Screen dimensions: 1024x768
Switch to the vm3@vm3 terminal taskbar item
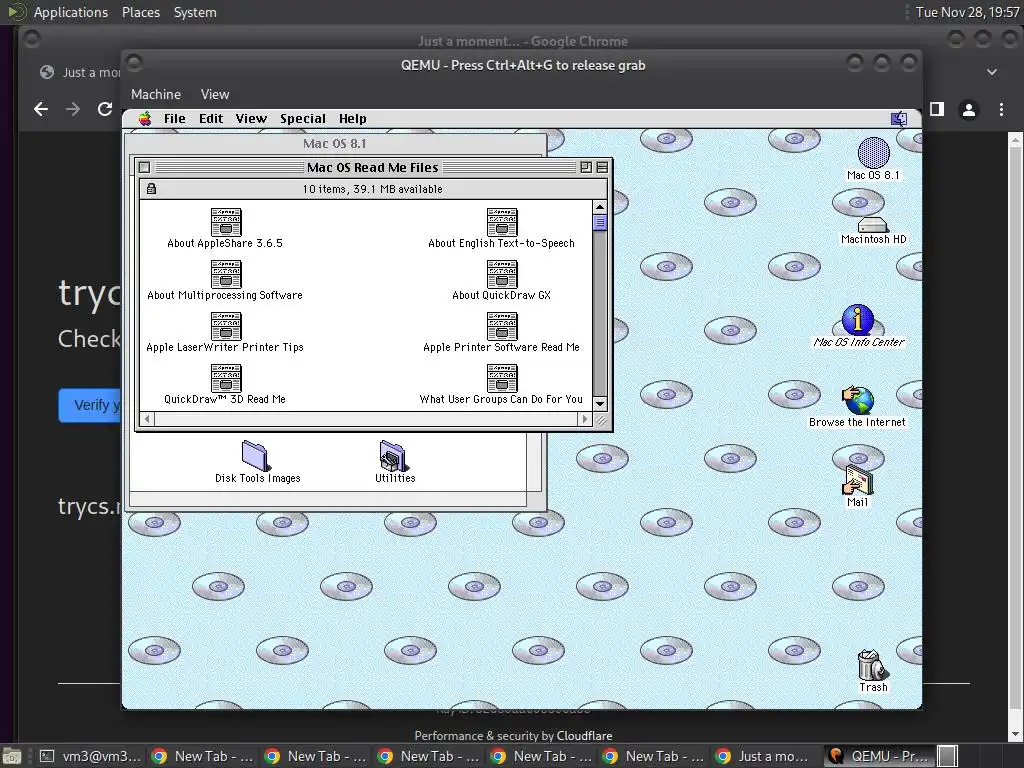(90, 756)
